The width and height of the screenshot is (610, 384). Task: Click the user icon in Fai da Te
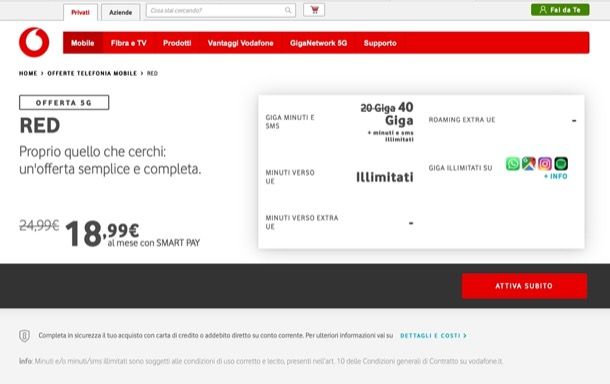tap(543, 10)
